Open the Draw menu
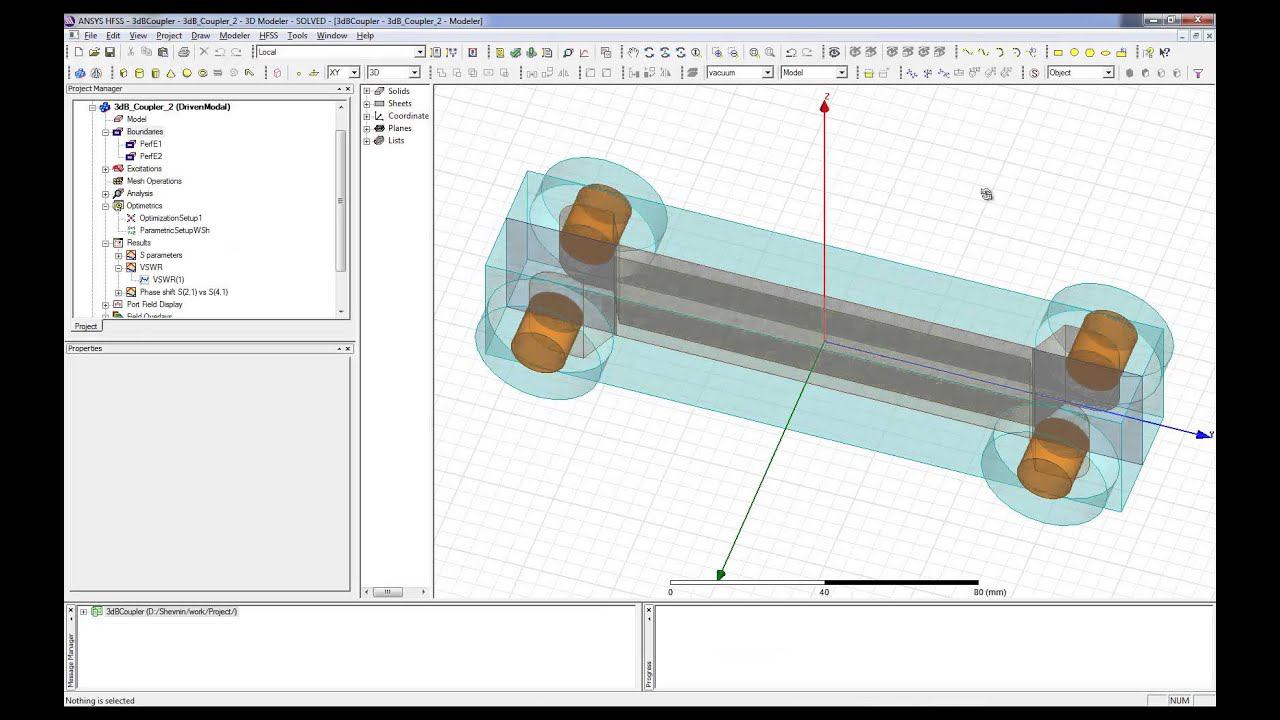Screen dimensions: 1280x720 (x=200, y=35)
